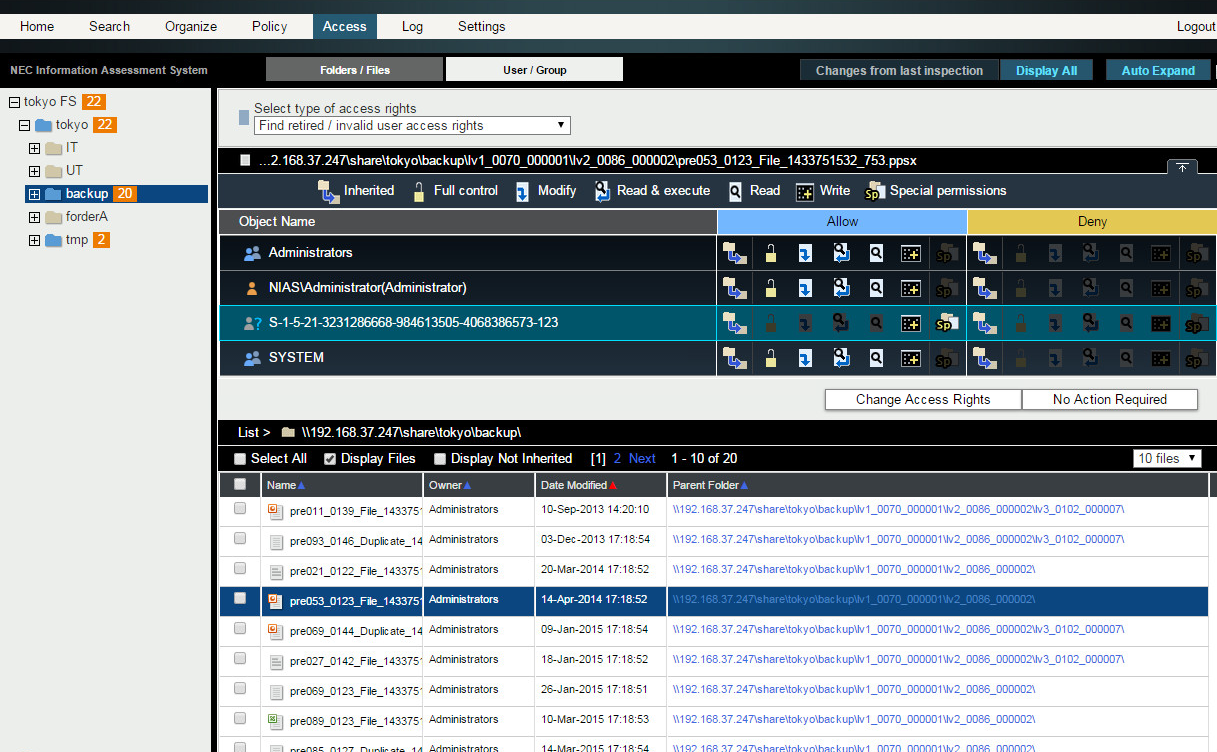Check the Select All checkbox
Screen dimensions: 1217x752
tap(240, 459)
